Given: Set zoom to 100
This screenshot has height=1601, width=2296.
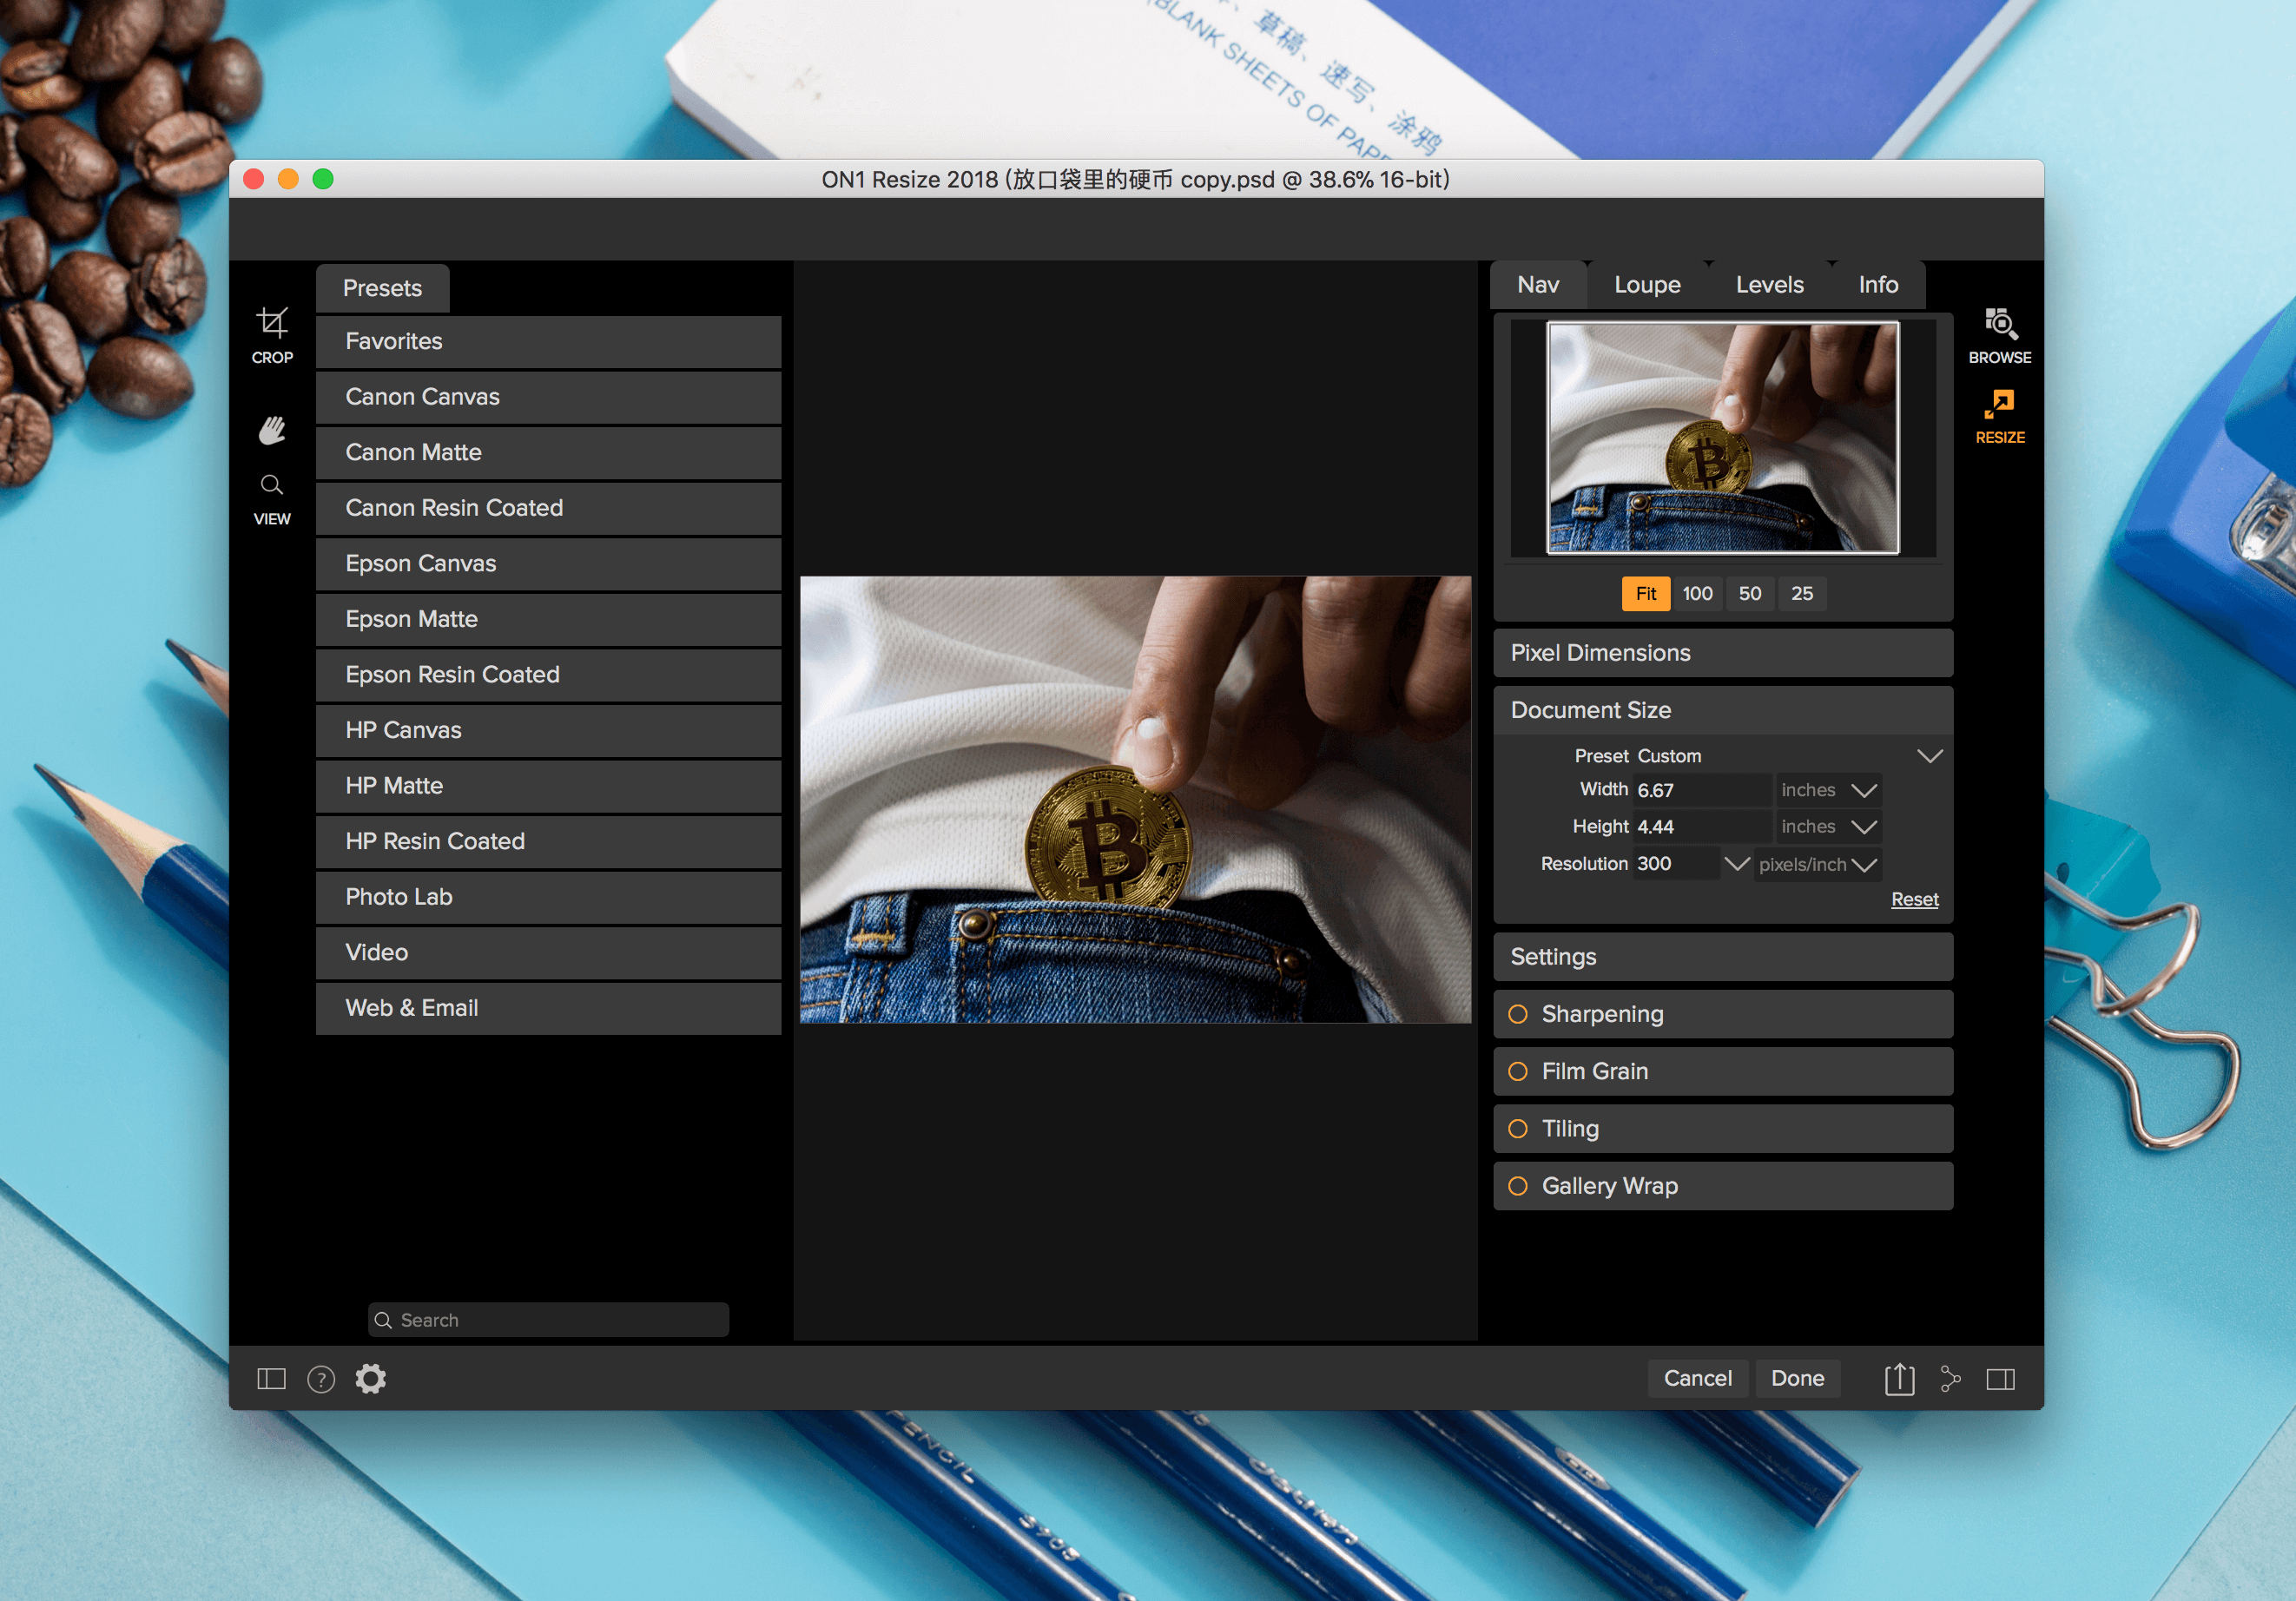Looking at the screenshot, I should coord(1697,593).
